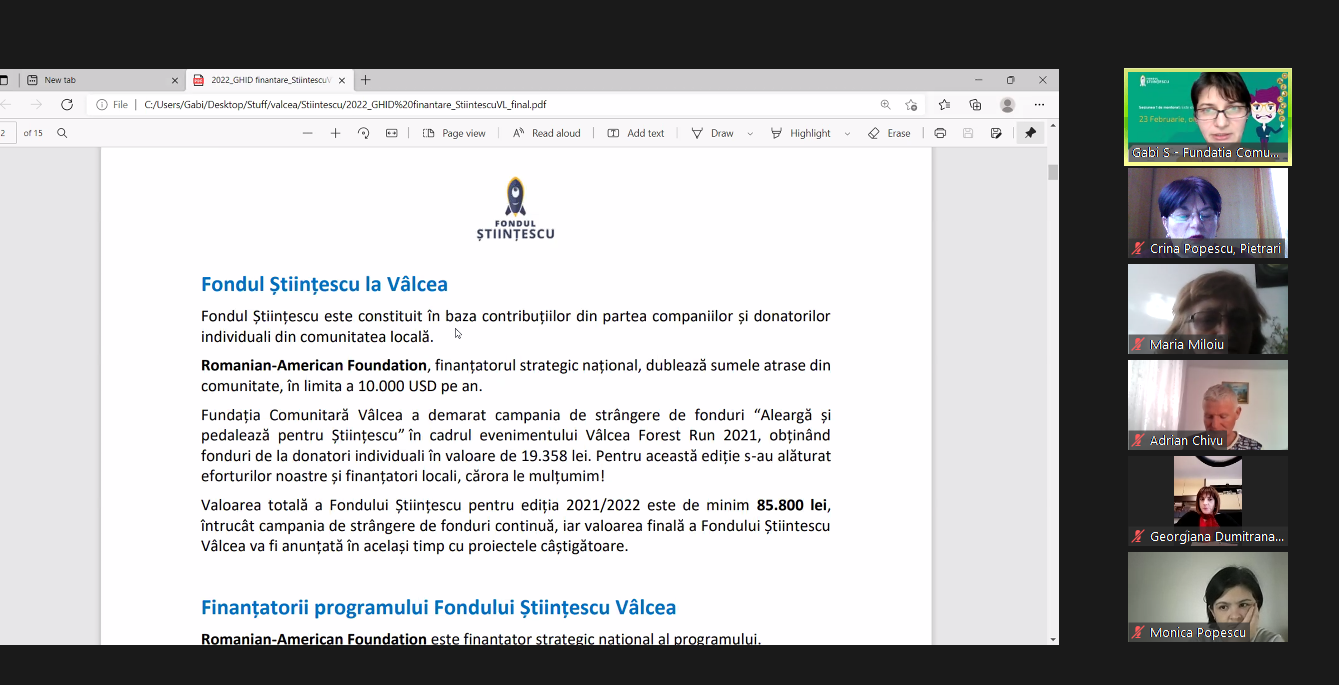Image resolution: width=1339 pixels, height=685 pixels.
Task: Open the Favorites list icon
Action: click(944, 104)
